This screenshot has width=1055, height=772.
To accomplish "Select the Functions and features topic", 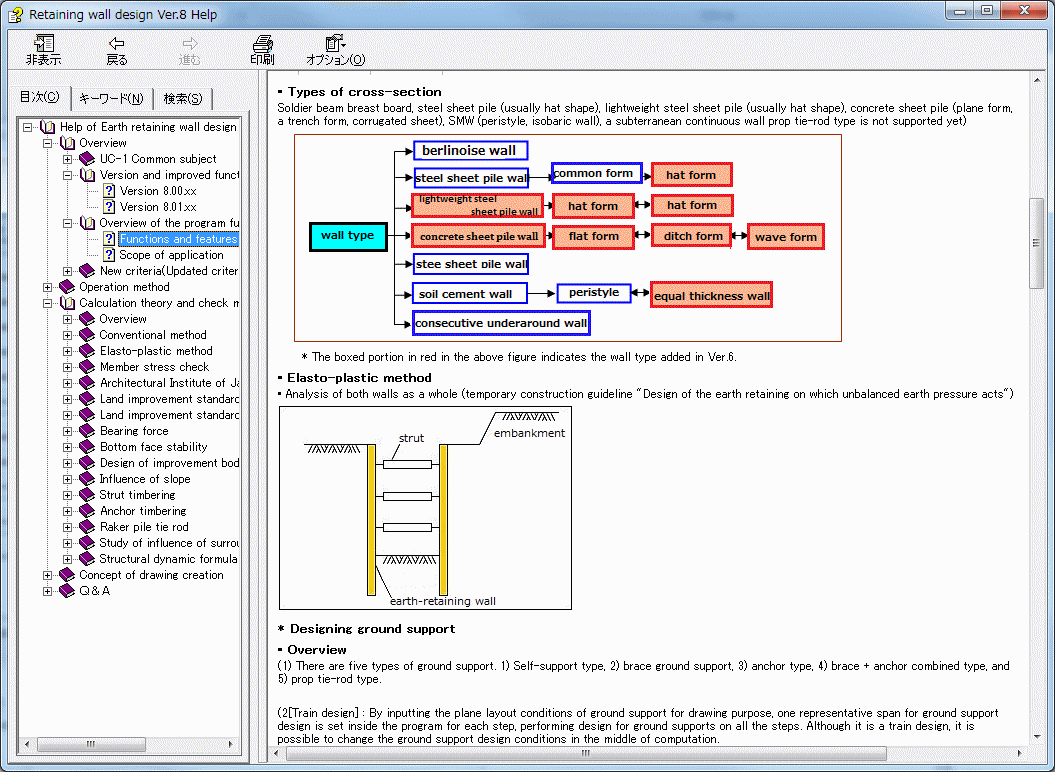I will click(x=178, y=239).
